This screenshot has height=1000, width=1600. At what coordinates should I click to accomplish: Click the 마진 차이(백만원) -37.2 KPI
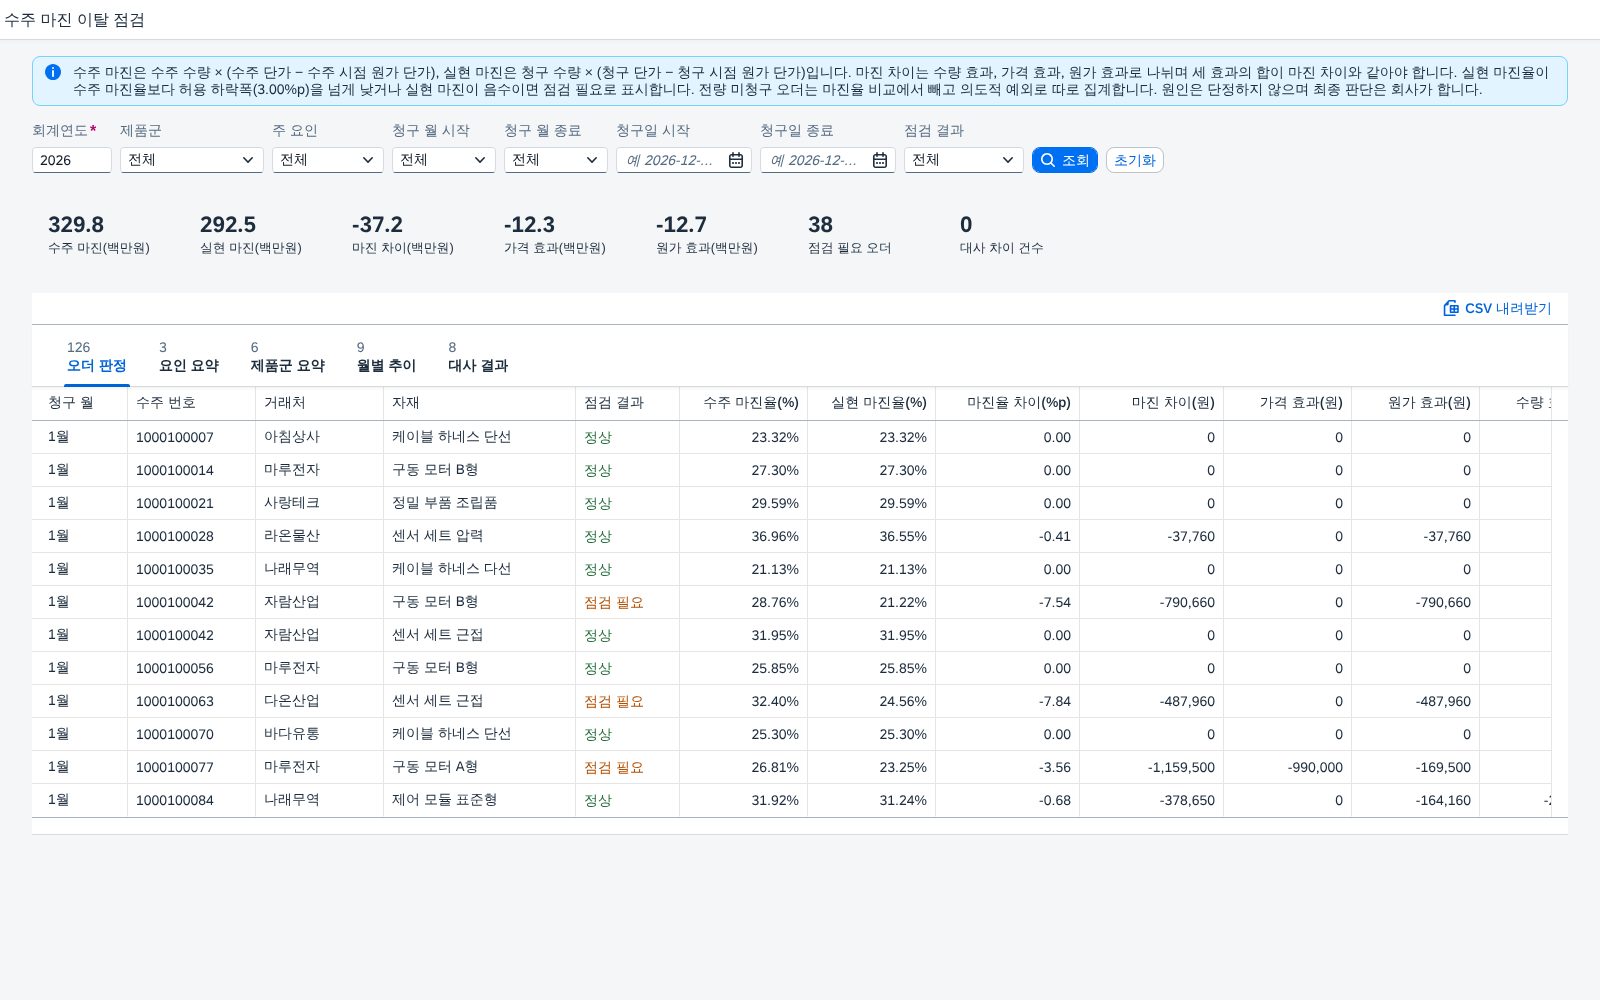[x=403, y=235]
